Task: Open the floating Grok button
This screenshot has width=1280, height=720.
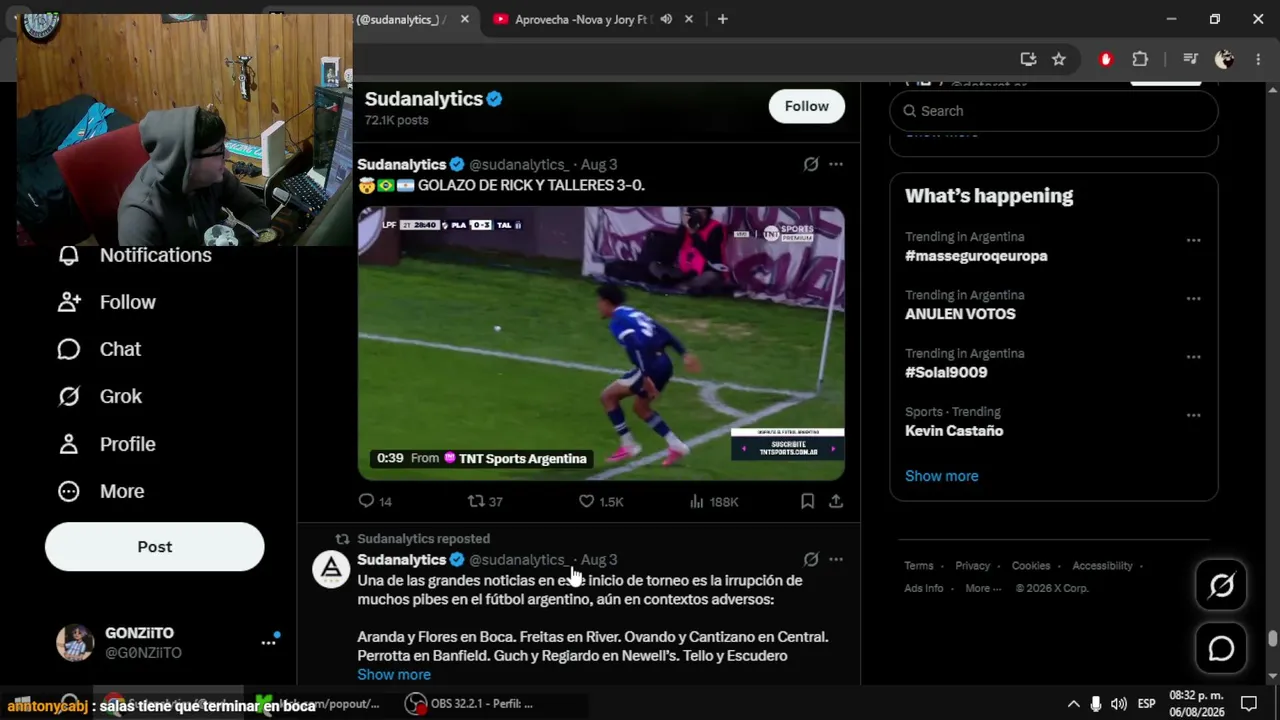Action: click(1221, 585)
